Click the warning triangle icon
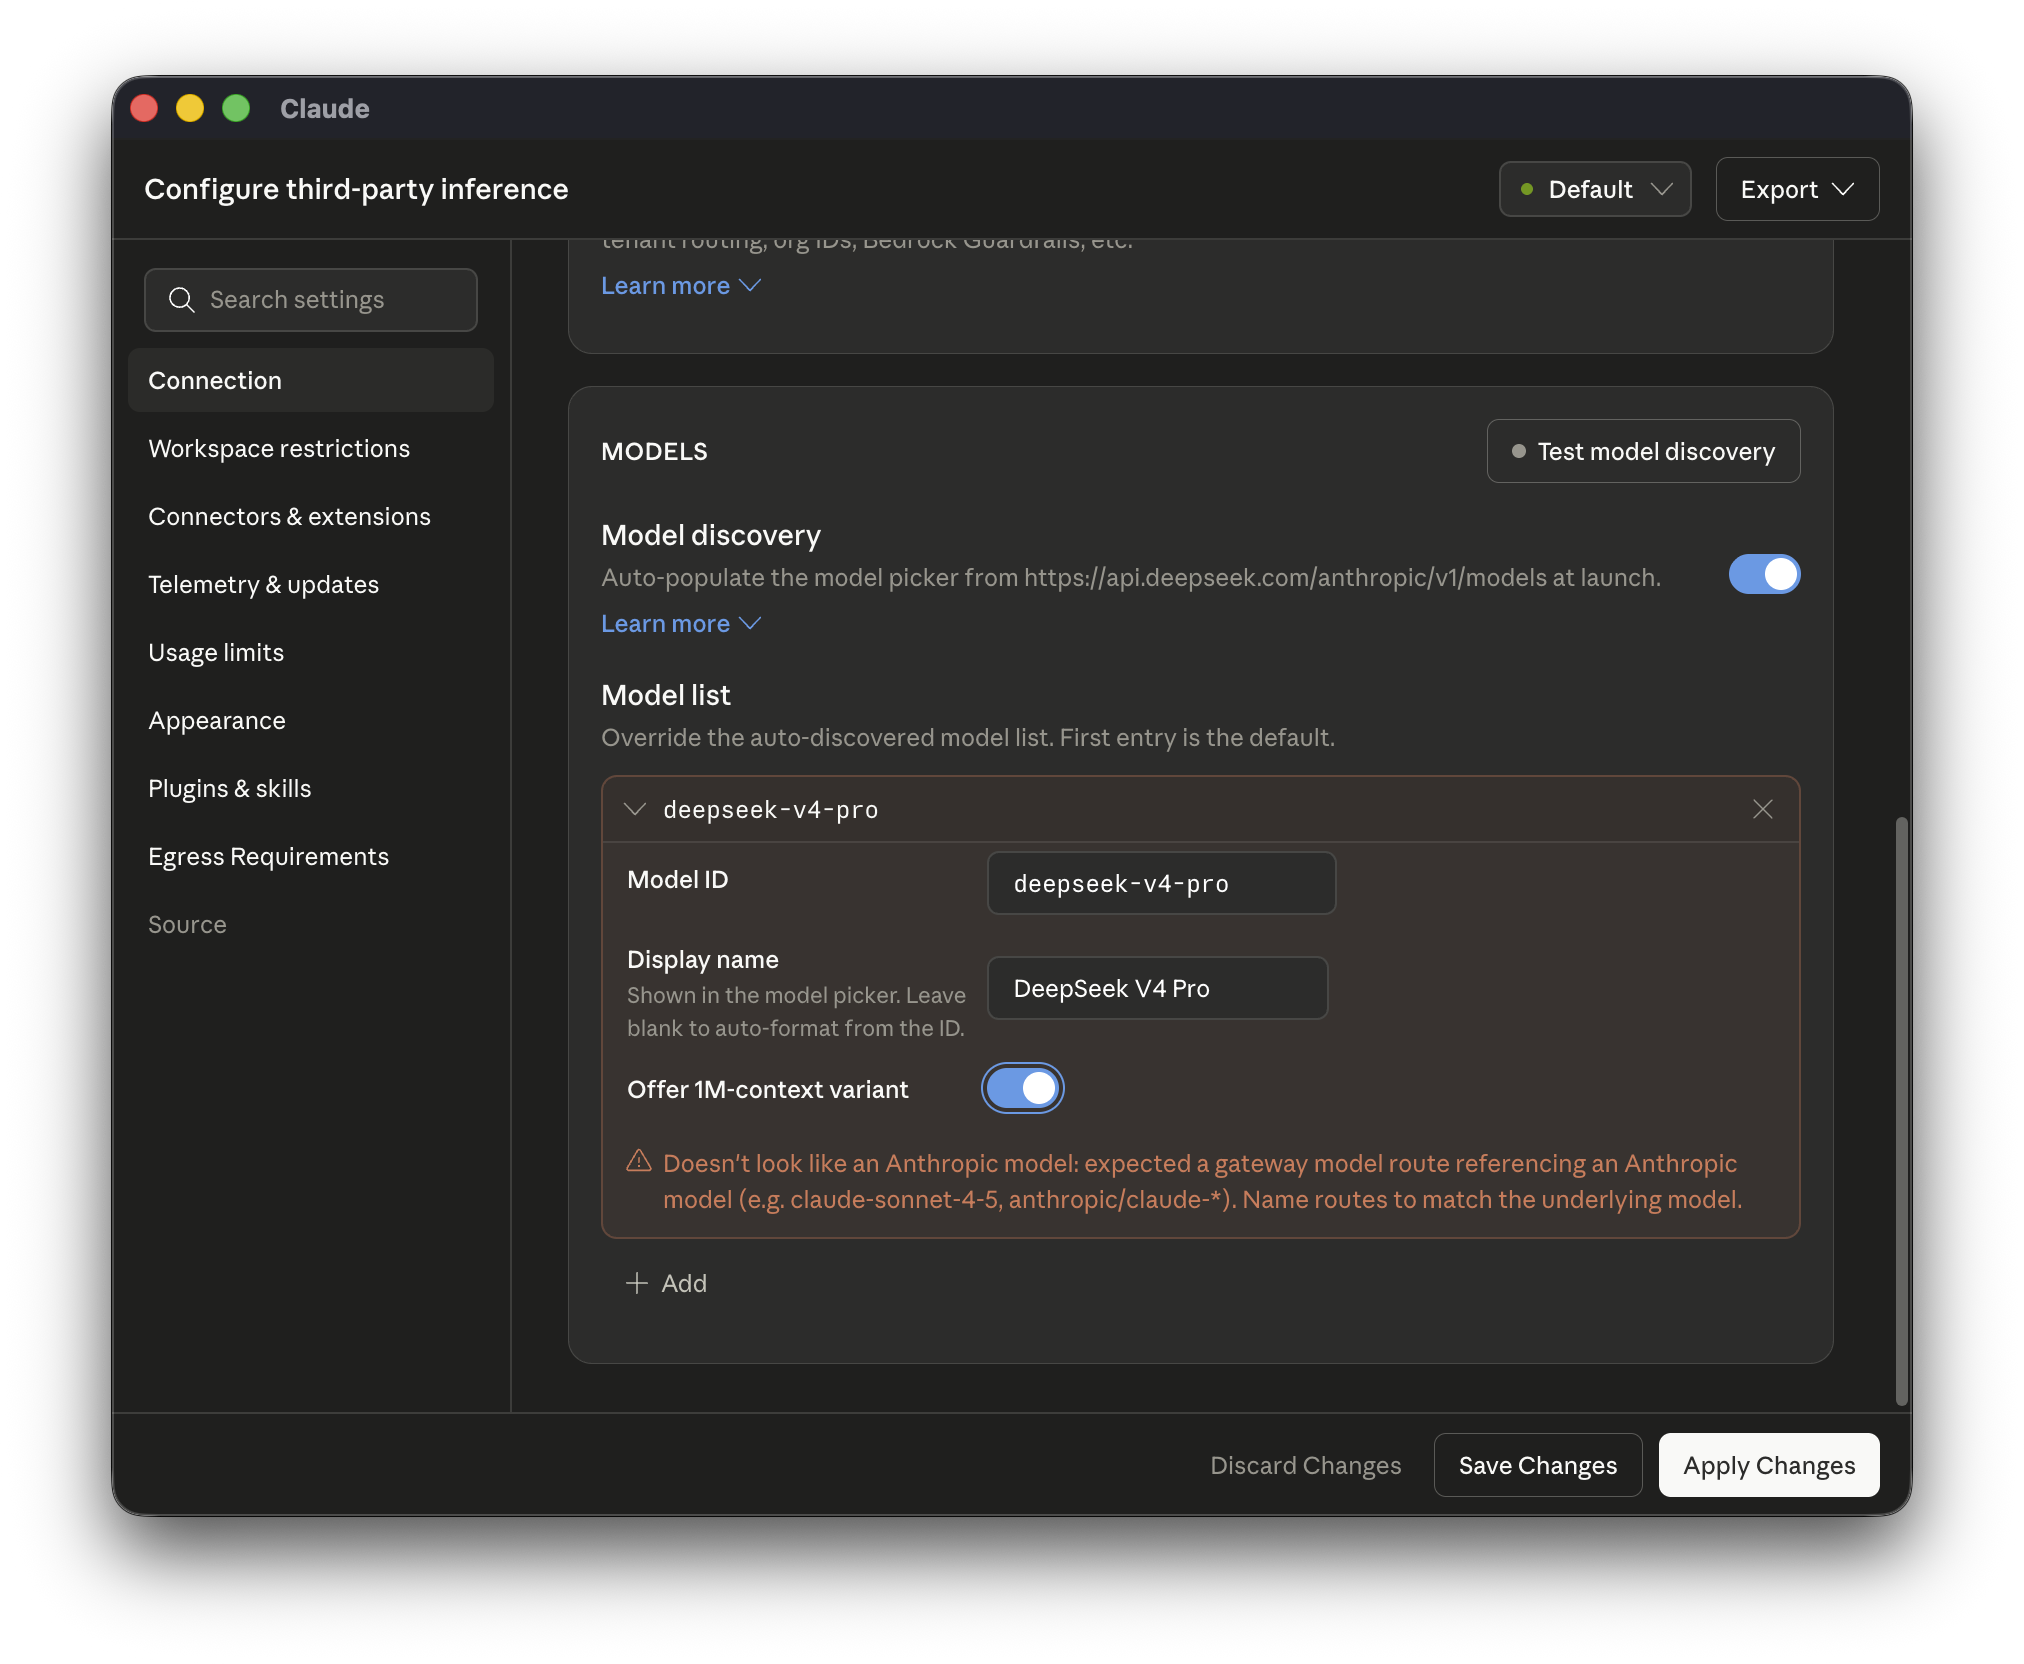2024x1664 pixels. tap(639, 1161)
